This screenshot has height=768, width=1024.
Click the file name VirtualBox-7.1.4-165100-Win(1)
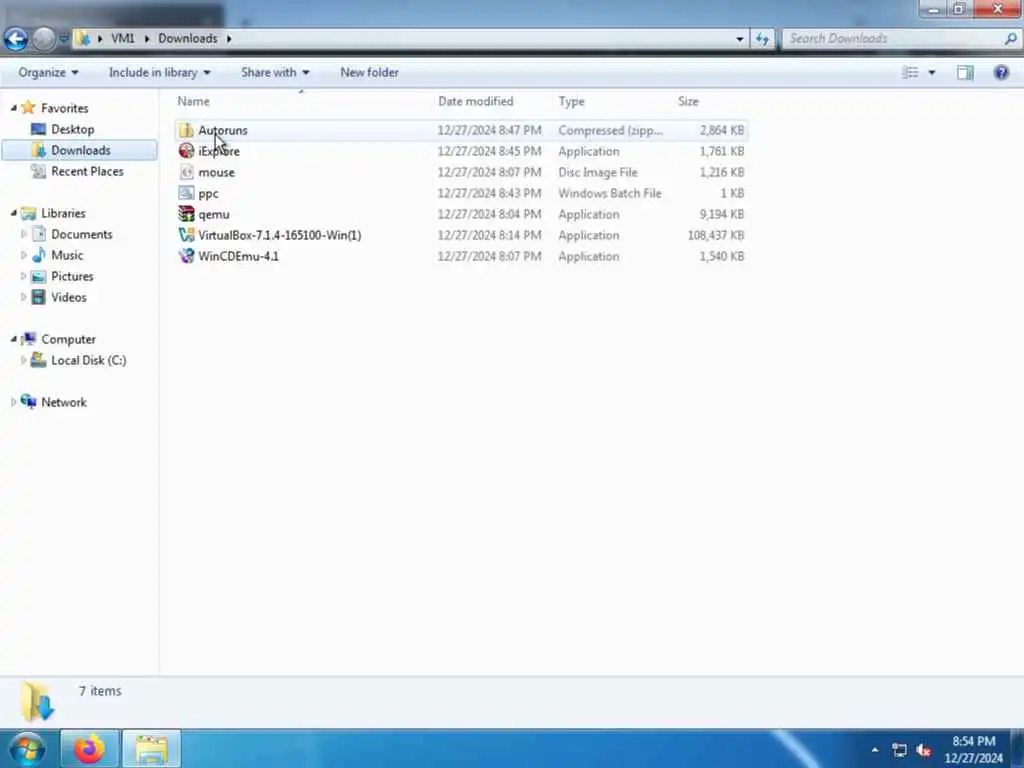[280, 235]
